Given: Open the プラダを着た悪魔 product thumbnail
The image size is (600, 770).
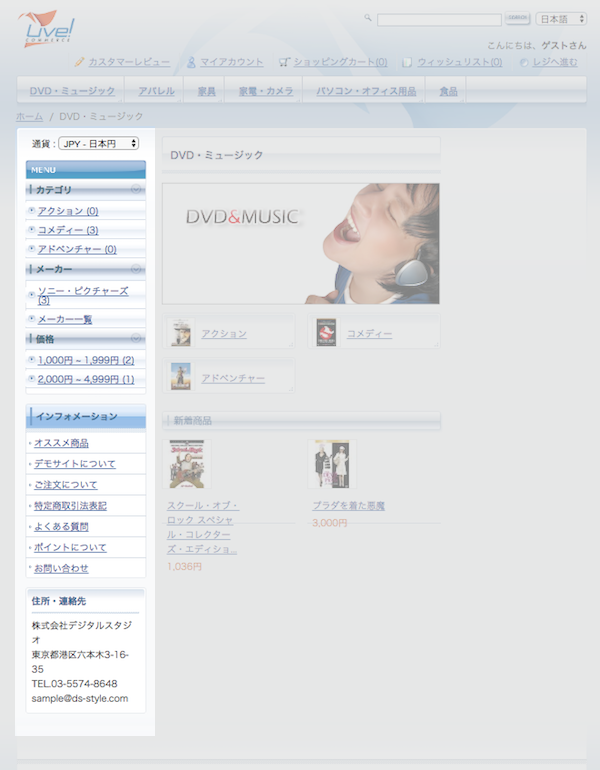Looking at the screenshot, I should 329,464.
